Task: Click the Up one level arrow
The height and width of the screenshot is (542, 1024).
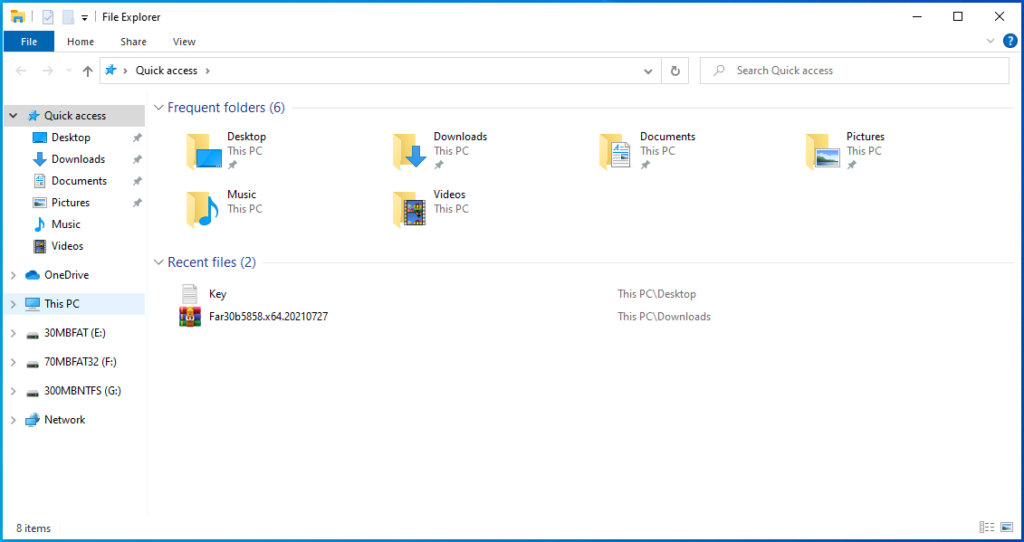Action: [88, 71]
